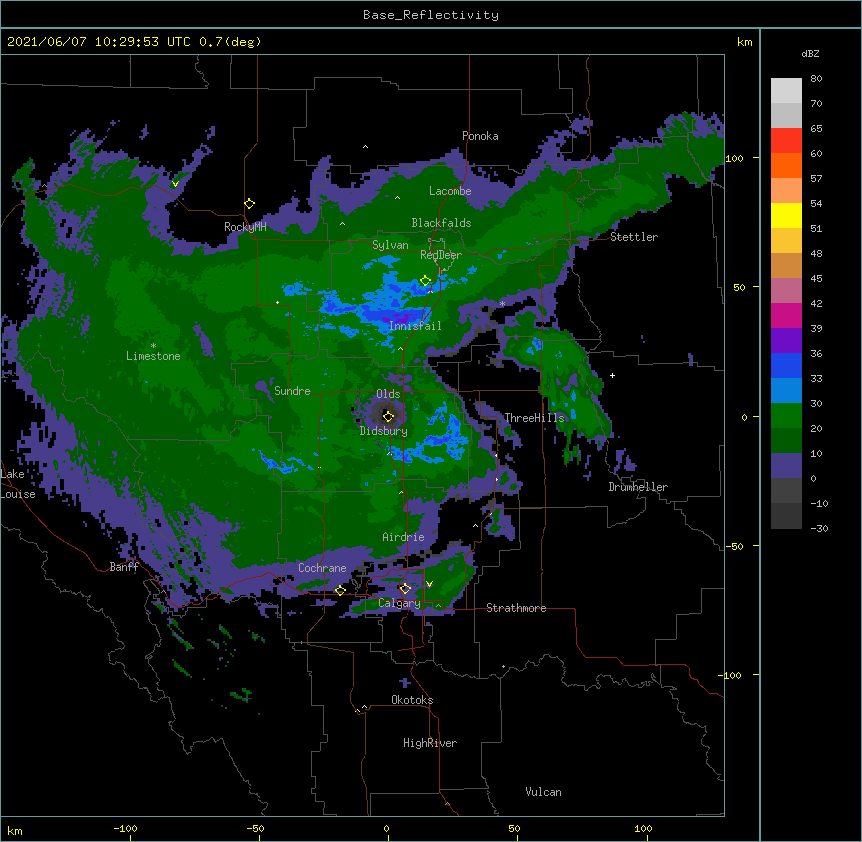Image resolution: width=862 pixels, height=842 pixels.
Task: Click the Innisfail city label
Action: 415,326
